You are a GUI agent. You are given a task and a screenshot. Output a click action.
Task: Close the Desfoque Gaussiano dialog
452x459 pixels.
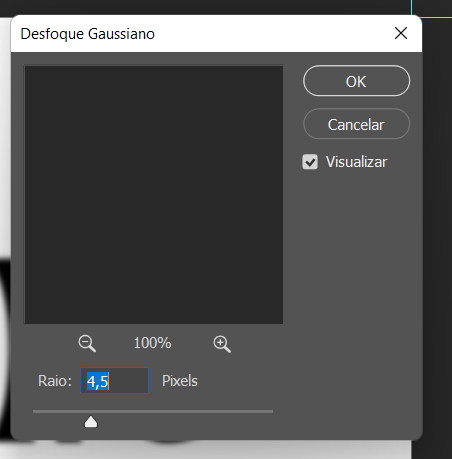[x=401, y=33]
